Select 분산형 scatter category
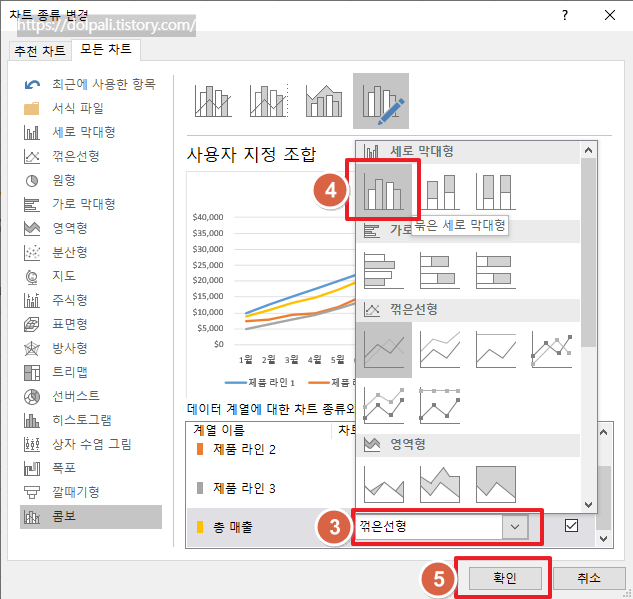Viewport: 633px width, 599px height. point(91,252)
